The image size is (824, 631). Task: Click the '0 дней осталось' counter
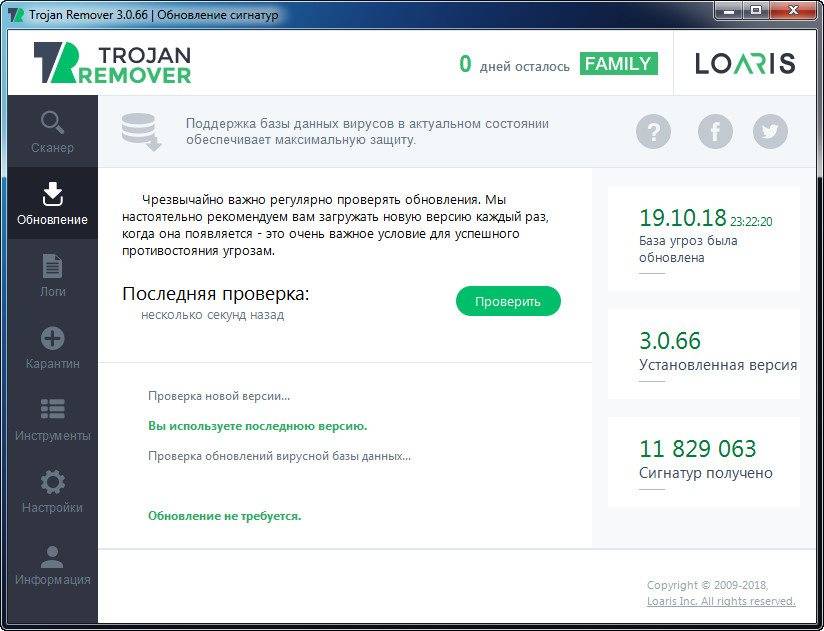[x=514, y=65]
